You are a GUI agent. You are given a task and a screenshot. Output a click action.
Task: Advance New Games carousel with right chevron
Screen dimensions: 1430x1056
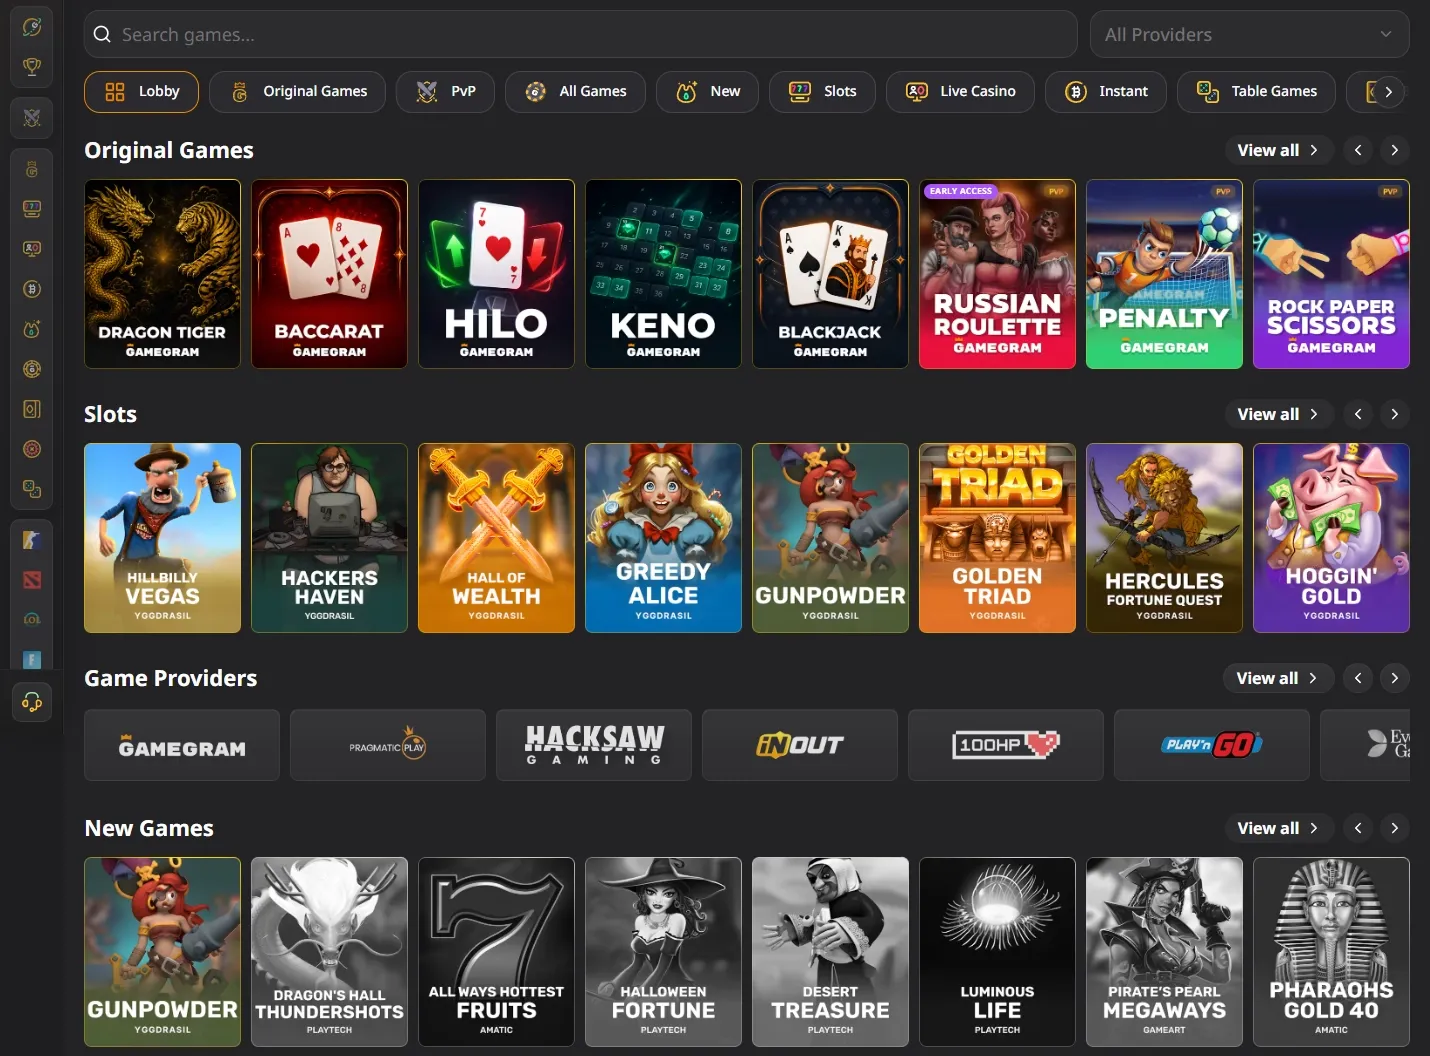pyautogui.click(x=1395, y=828)
